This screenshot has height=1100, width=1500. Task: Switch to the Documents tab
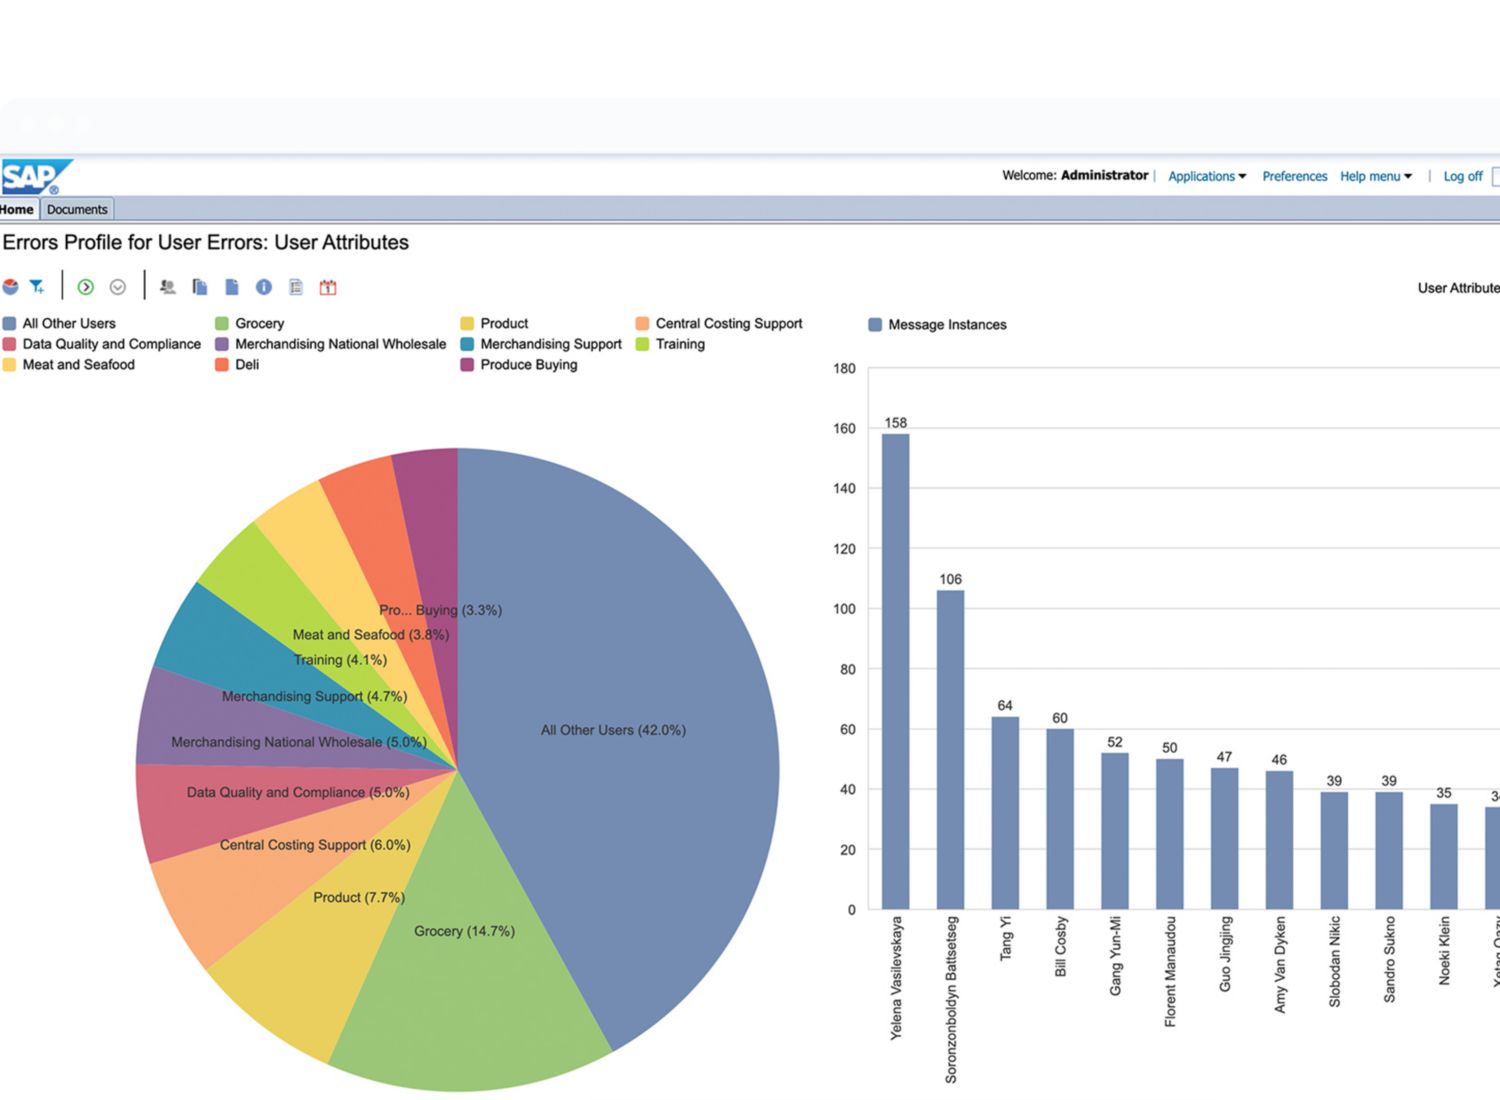tap(77, 209)
